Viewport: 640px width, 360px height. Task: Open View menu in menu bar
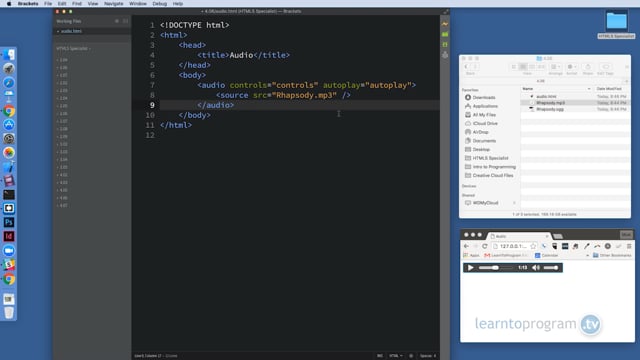(93, 4)
